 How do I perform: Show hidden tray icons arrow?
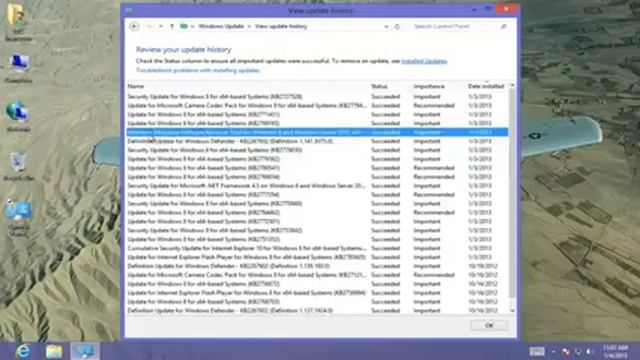coord(553,351)
